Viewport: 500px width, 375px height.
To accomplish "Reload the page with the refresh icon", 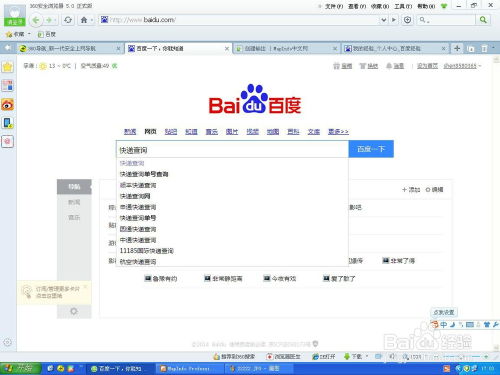I will tap(68, 20).
